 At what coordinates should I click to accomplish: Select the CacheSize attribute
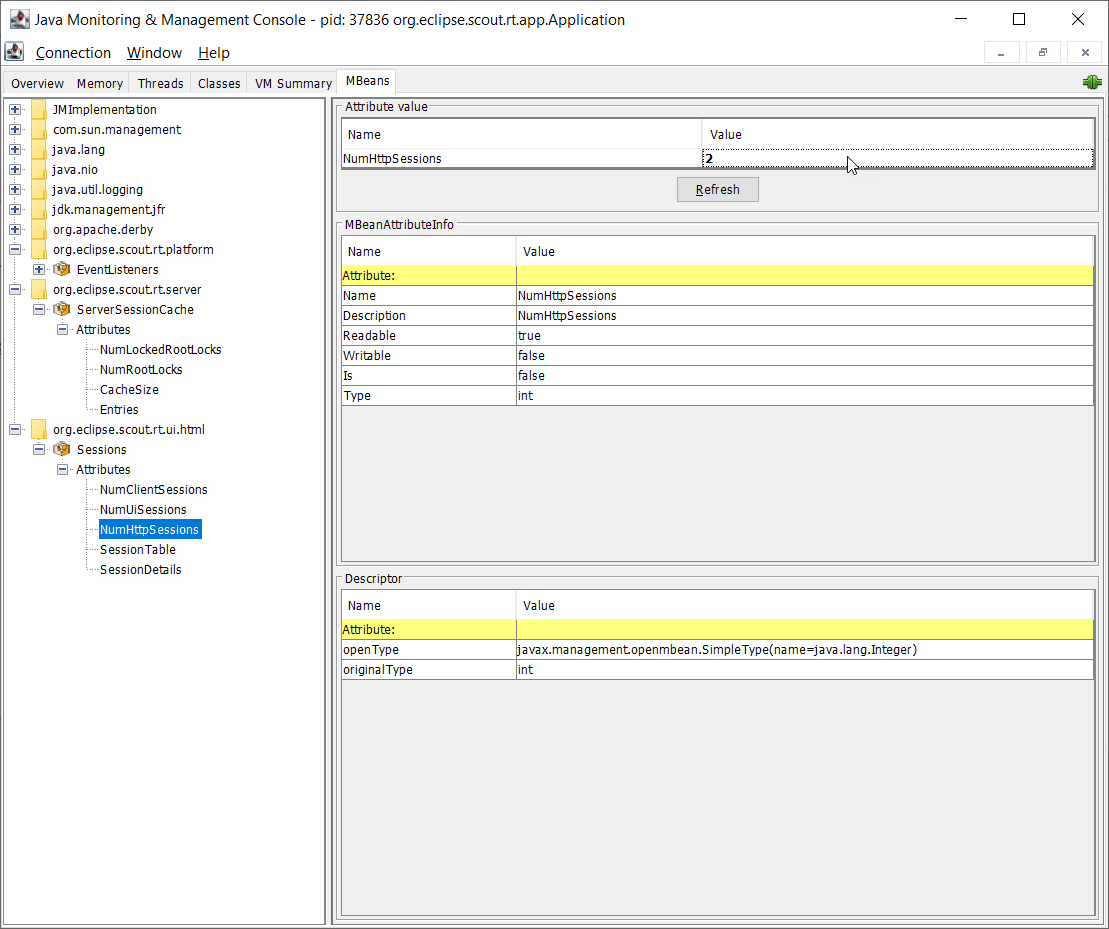[129, 390]
